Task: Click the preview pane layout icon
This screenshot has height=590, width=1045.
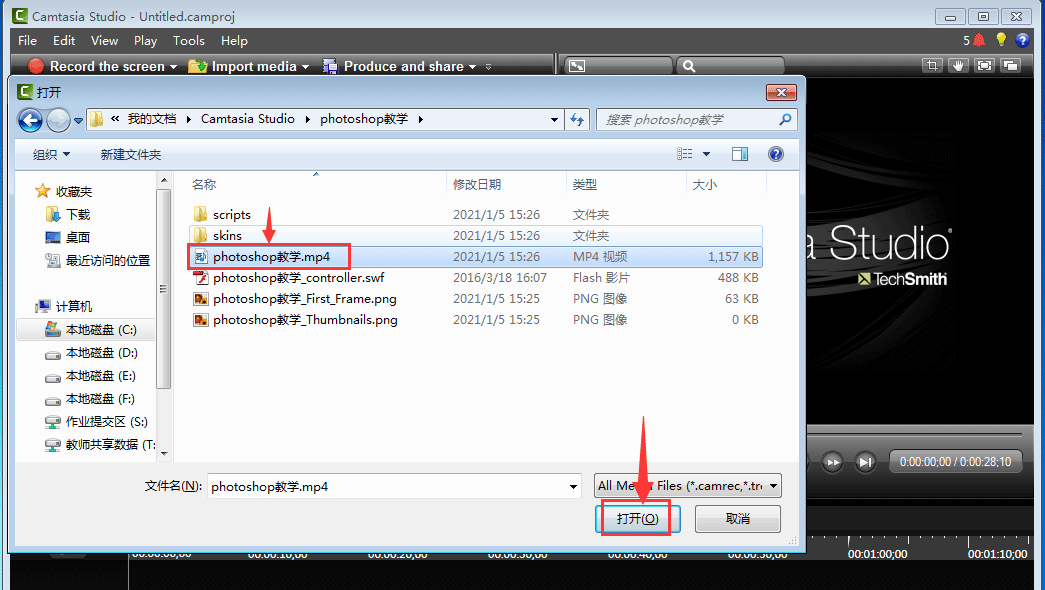Action: [x=1010, y=65]
